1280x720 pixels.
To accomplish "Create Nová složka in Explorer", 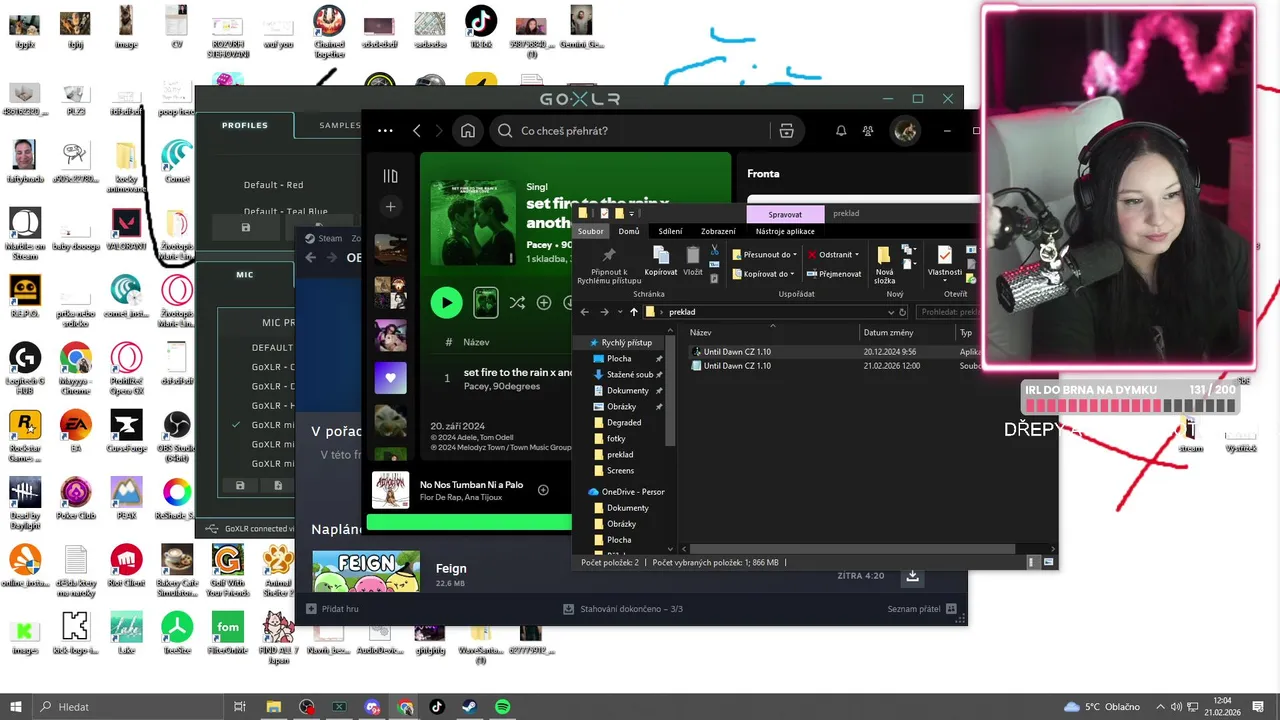I will click(x=884, y=264).
